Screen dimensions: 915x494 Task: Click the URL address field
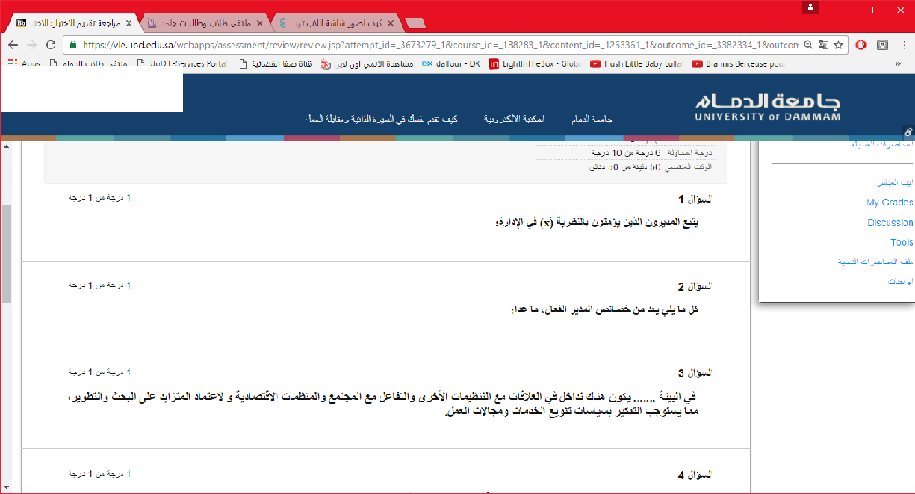click(x=440, y=45)
